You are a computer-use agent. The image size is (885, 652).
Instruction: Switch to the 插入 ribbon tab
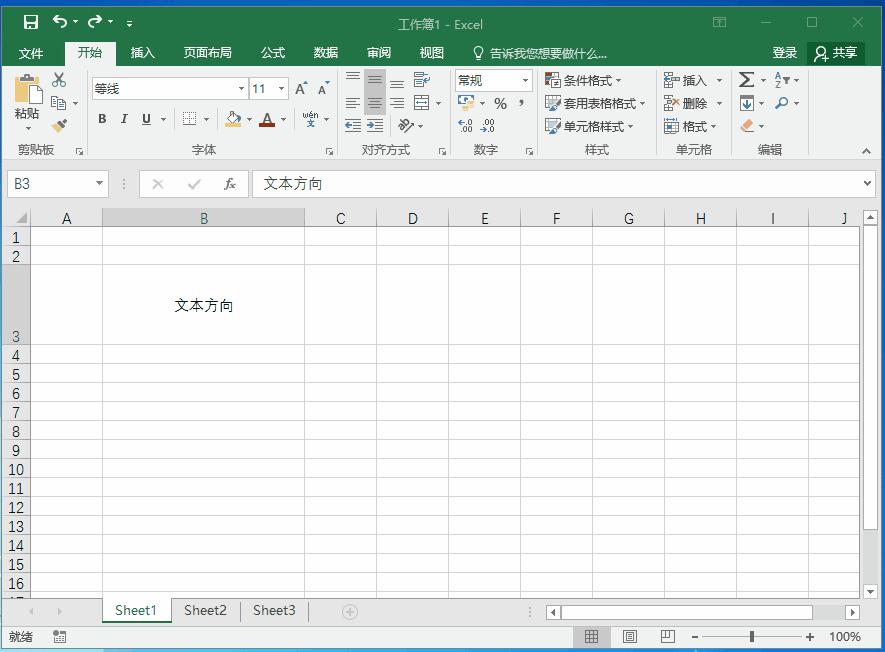[142, 52]
